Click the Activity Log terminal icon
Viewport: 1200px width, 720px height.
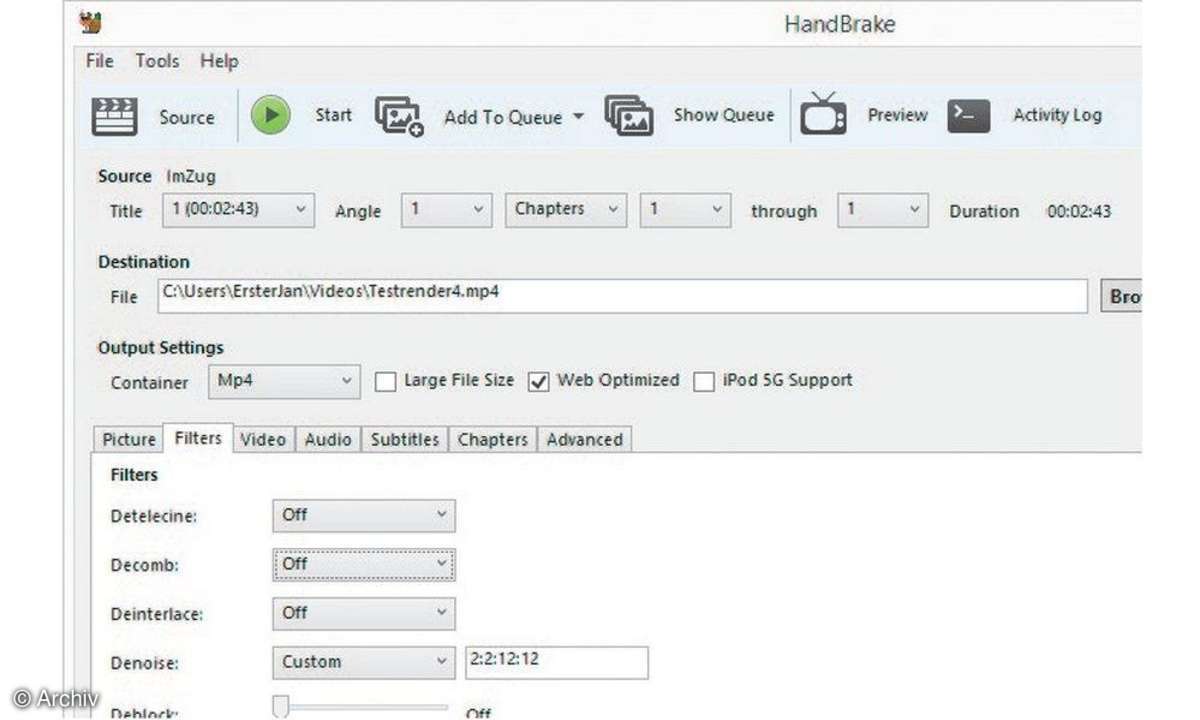coord(969,116)
